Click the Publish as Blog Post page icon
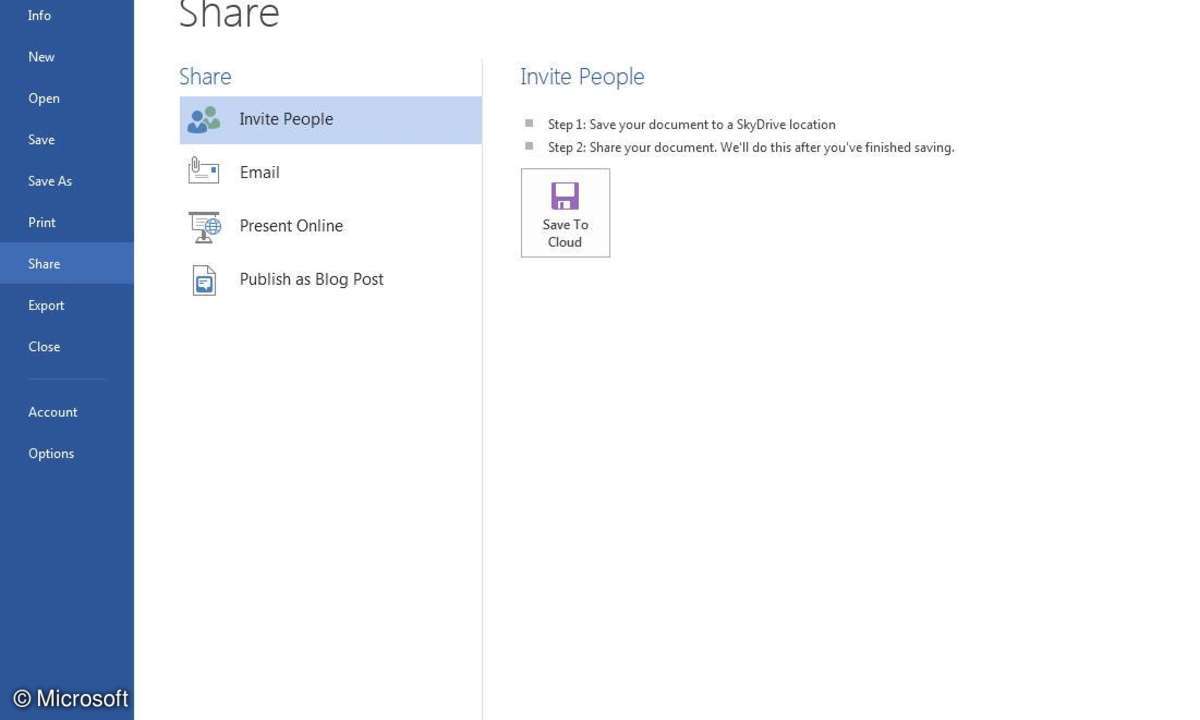 click(x=204, y=280)
